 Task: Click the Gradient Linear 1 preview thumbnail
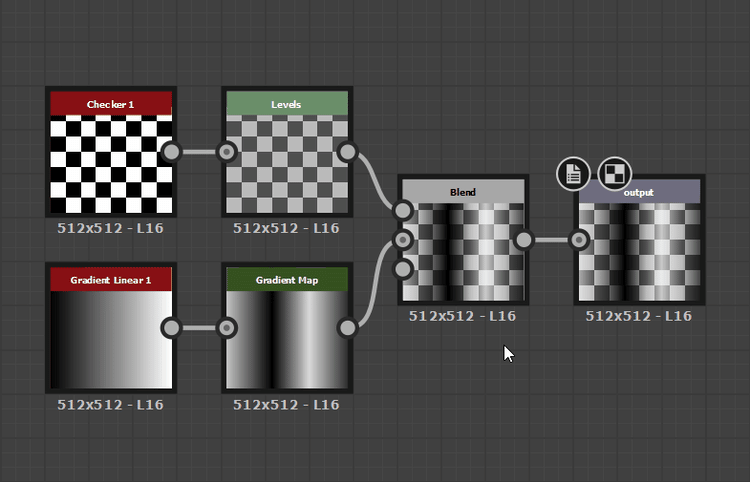[111, 340]
